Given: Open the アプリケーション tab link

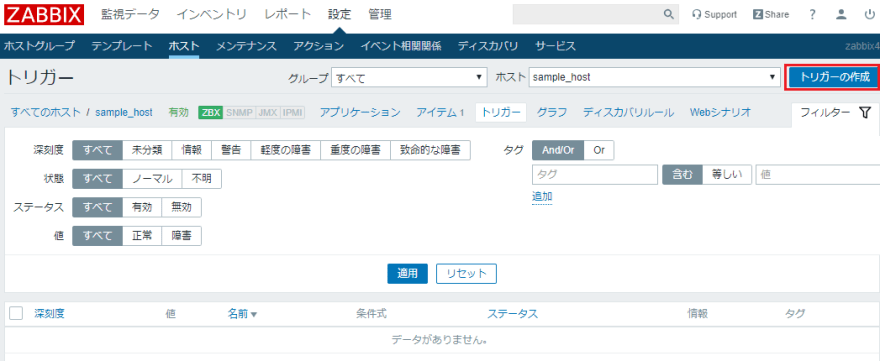Looking at the screenshot, I should (x=360, y=112).
